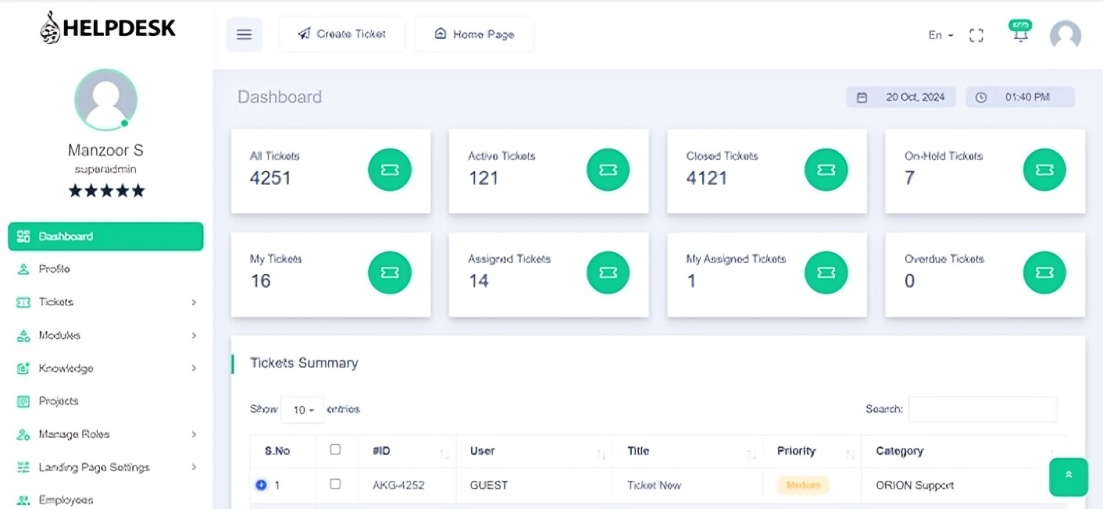This screenshot has height=509, width=1103.
Task: Click the My Tickets green ticket icon
Action: (390, 273)
